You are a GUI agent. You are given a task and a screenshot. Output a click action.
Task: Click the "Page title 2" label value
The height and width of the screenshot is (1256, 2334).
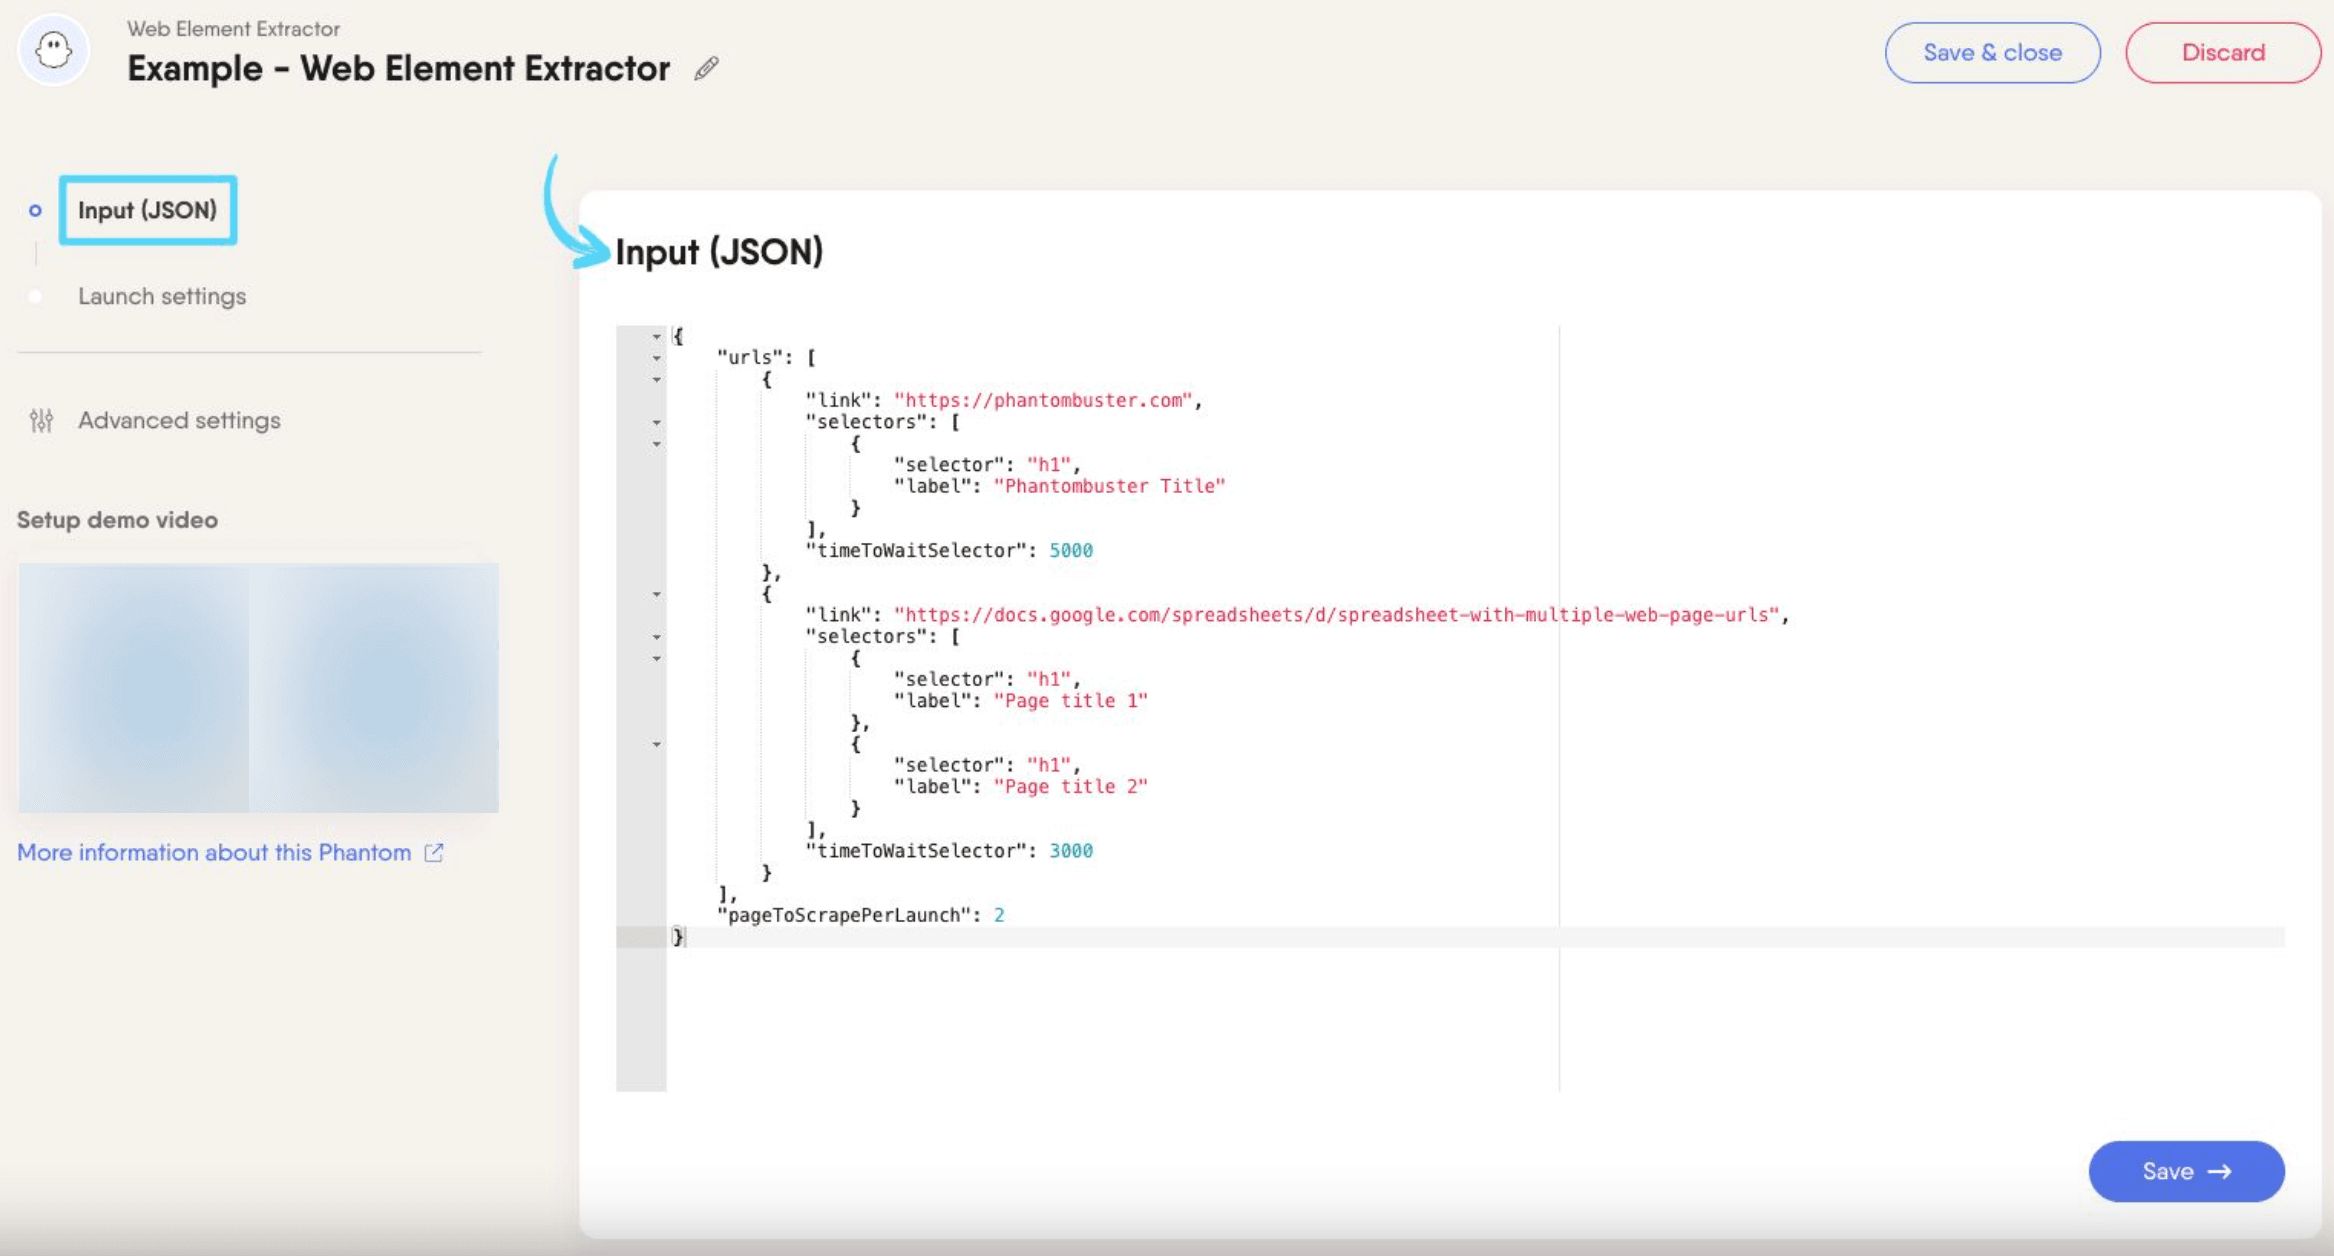pos(1070,786)
